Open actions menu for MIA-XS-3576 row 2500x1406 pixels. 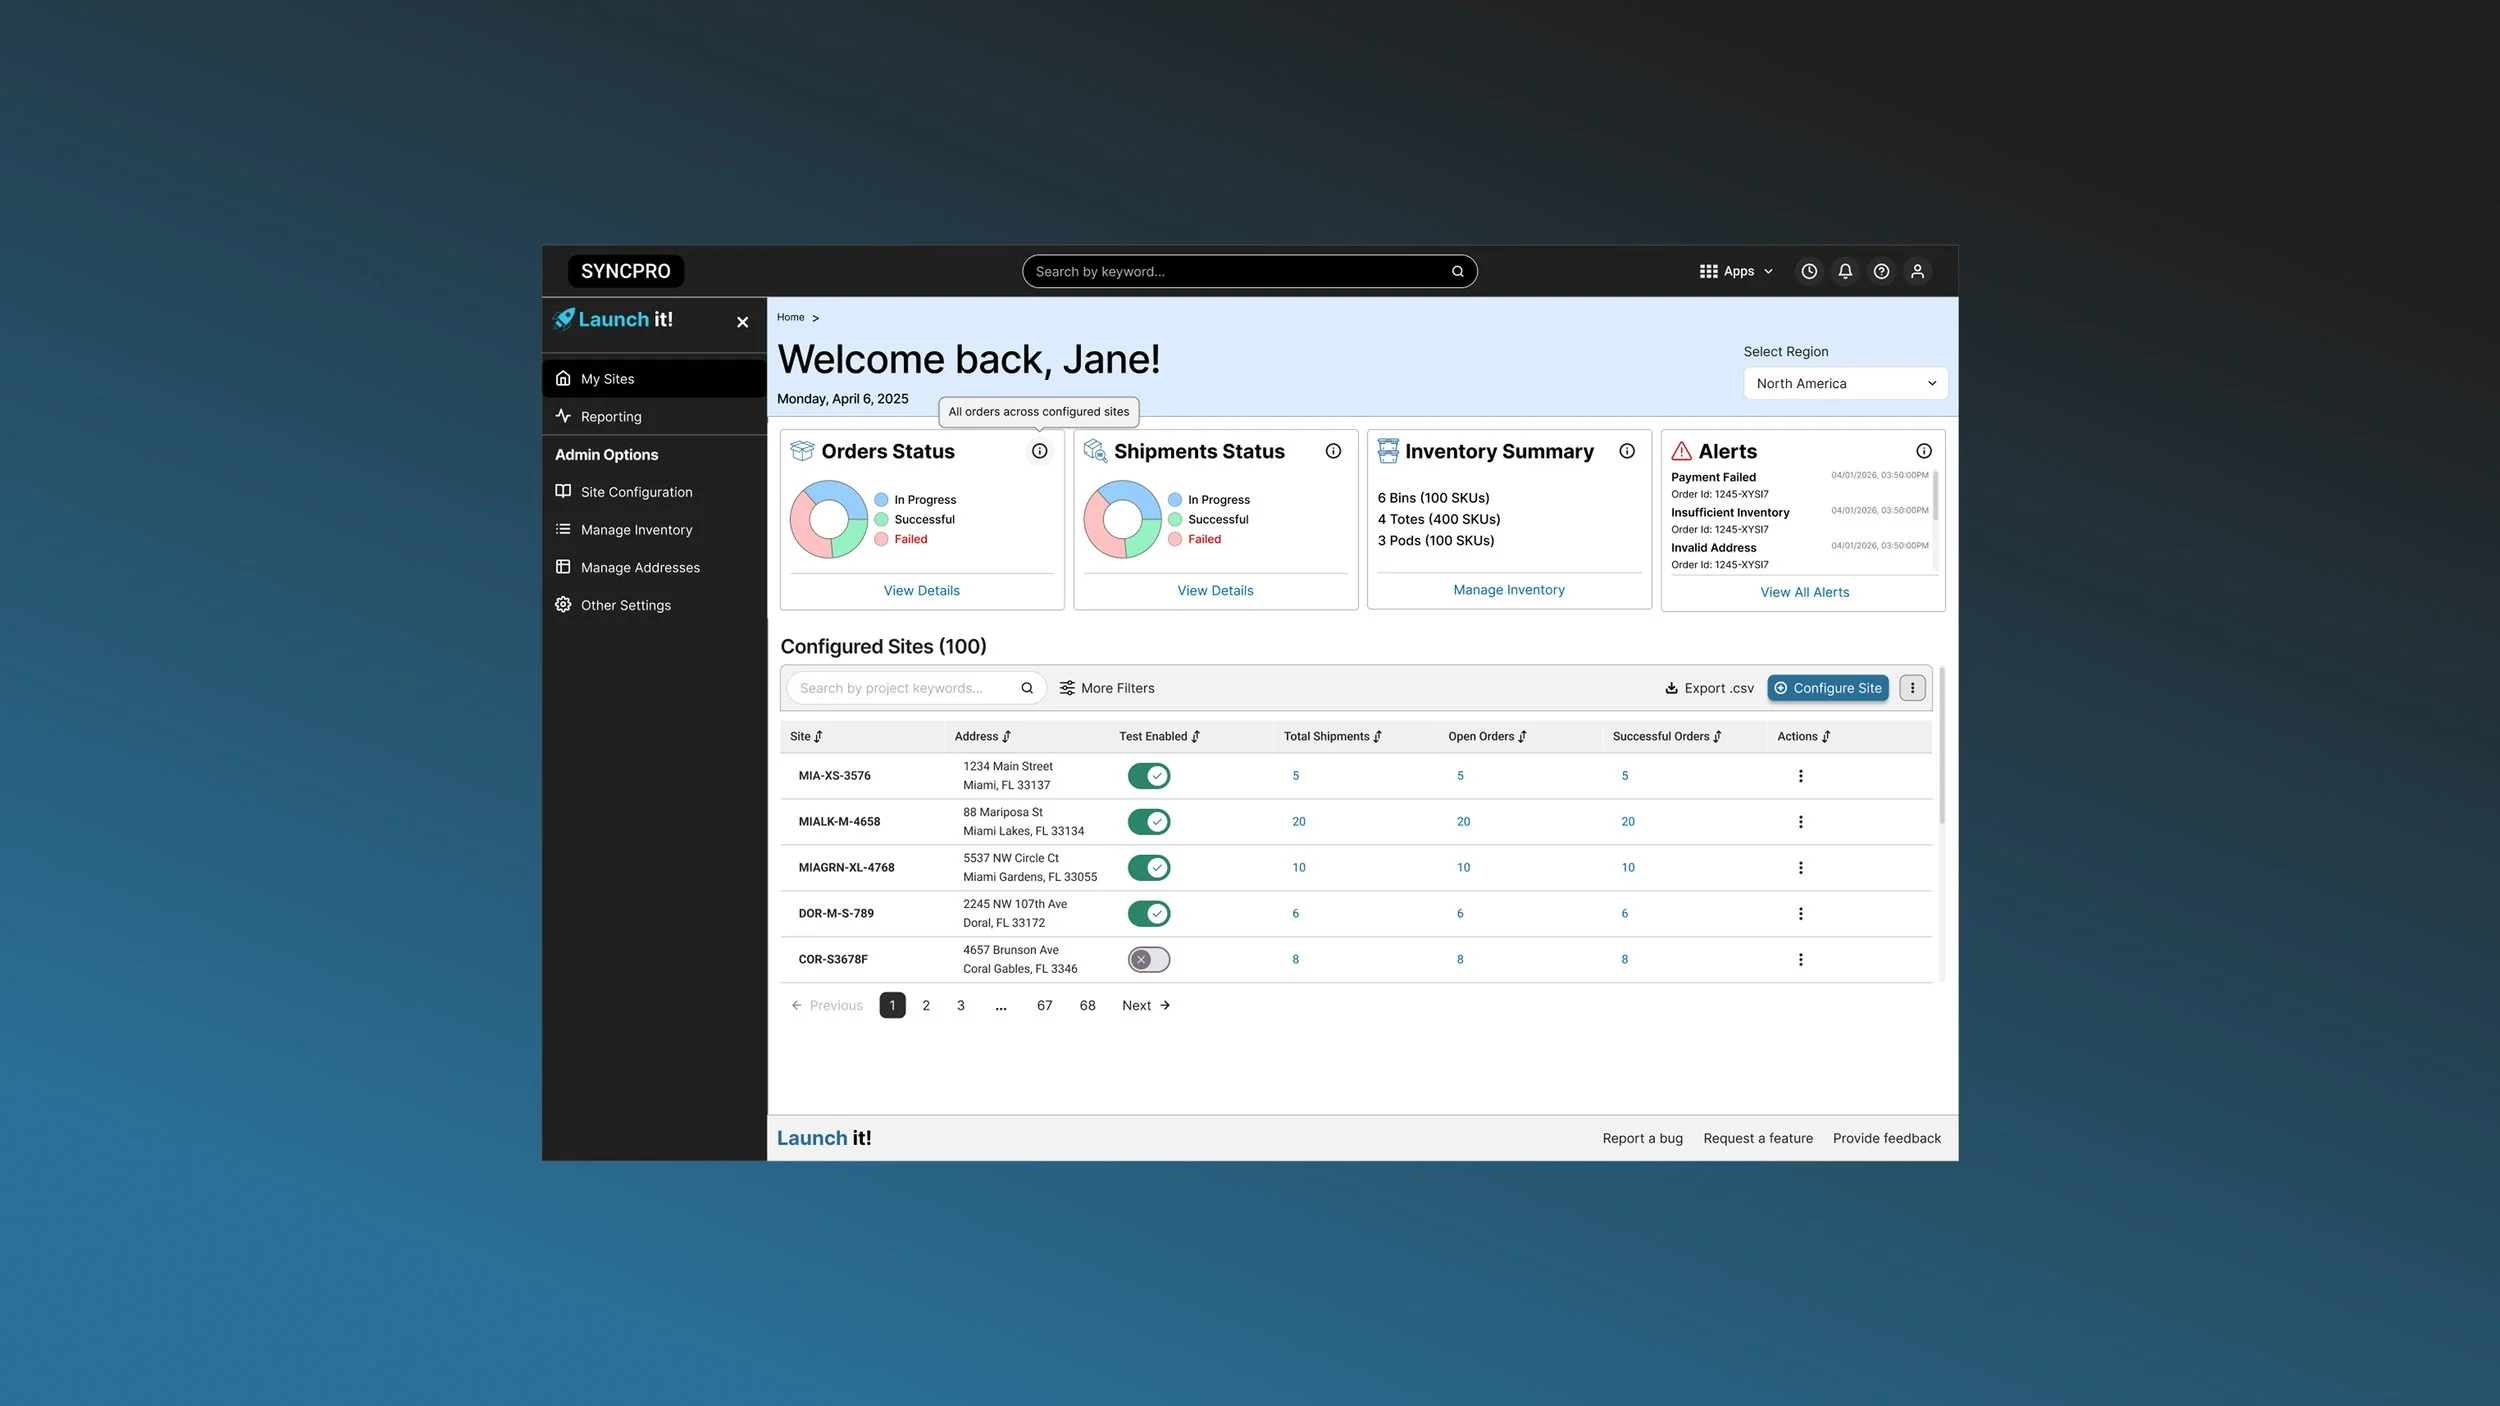coord(1800,776)
